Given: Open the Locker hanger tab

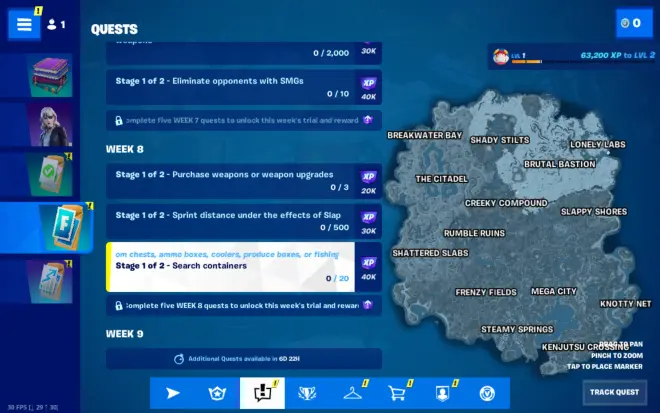Looking at the screenshot, I should (x=352, y=393).
